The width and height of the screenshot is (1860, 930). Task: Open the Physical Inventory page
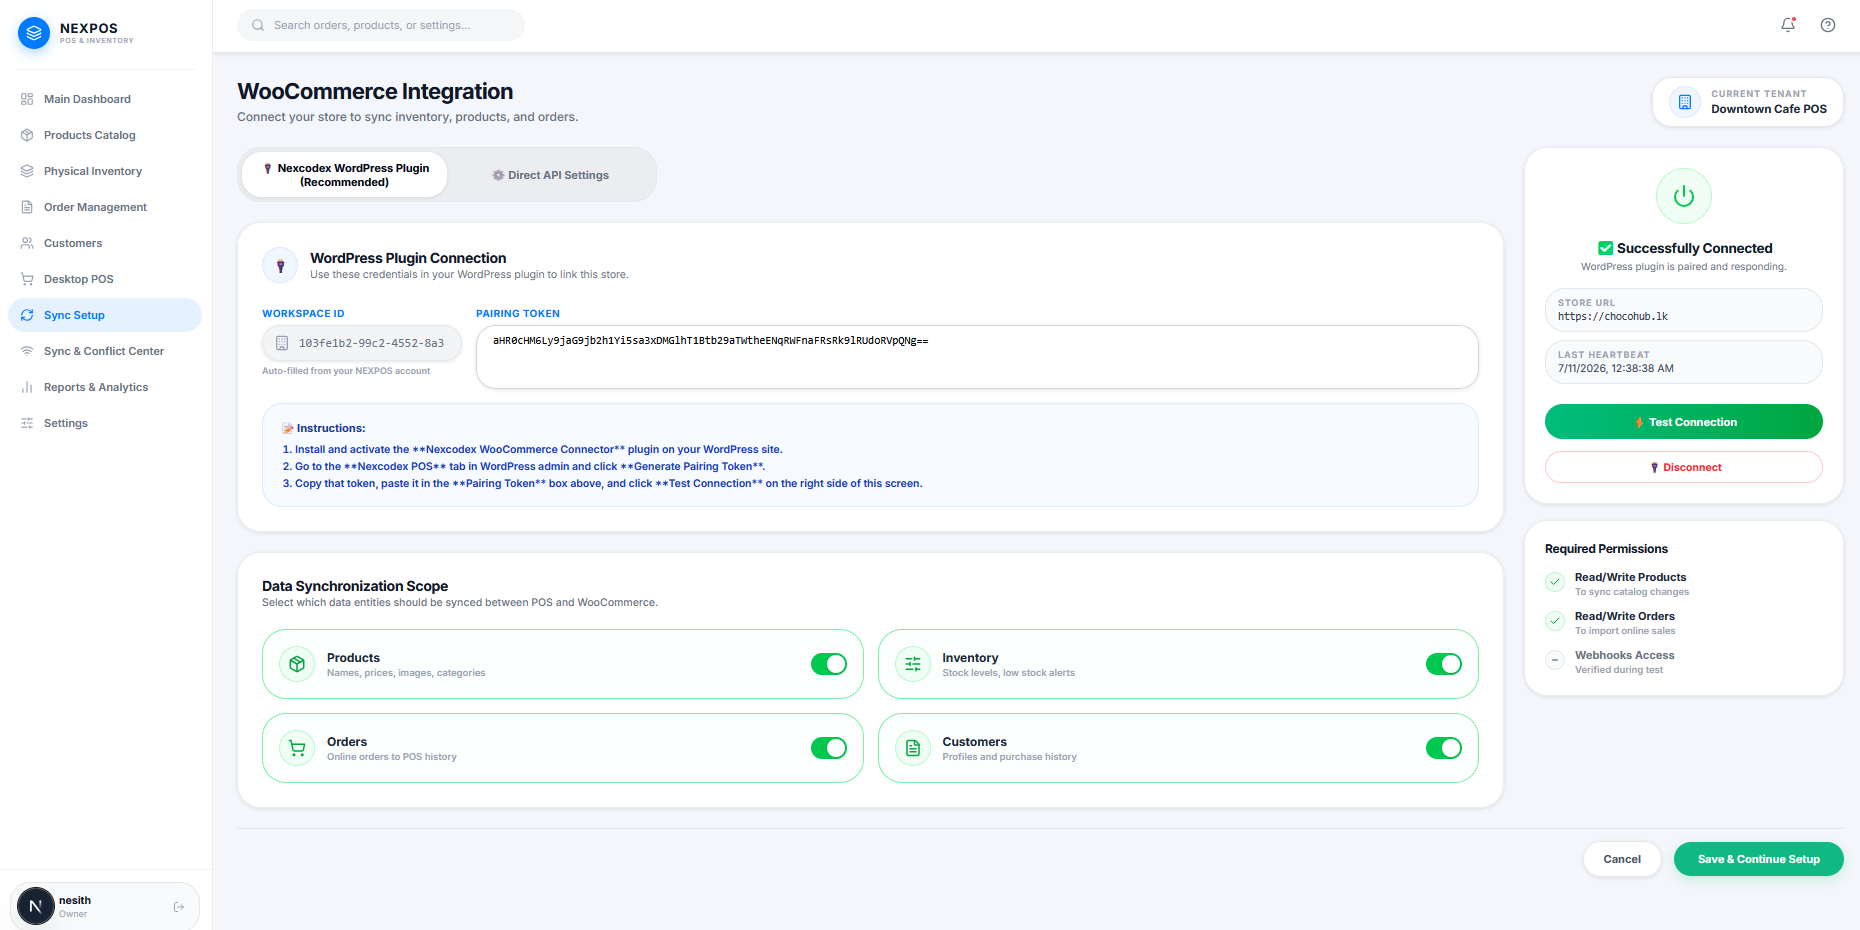tap(105, 171)
